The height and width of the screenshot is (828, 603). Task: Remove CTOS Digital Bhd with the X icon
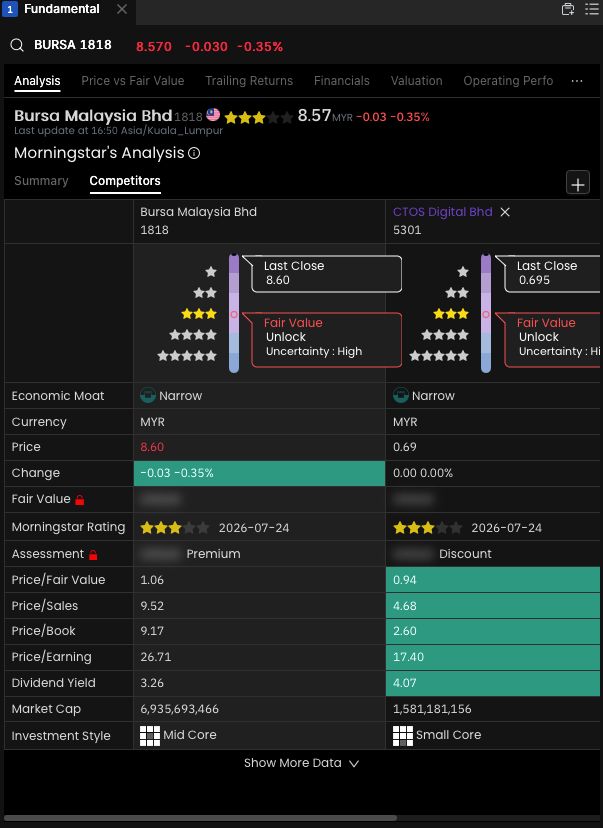pos(505,212)
